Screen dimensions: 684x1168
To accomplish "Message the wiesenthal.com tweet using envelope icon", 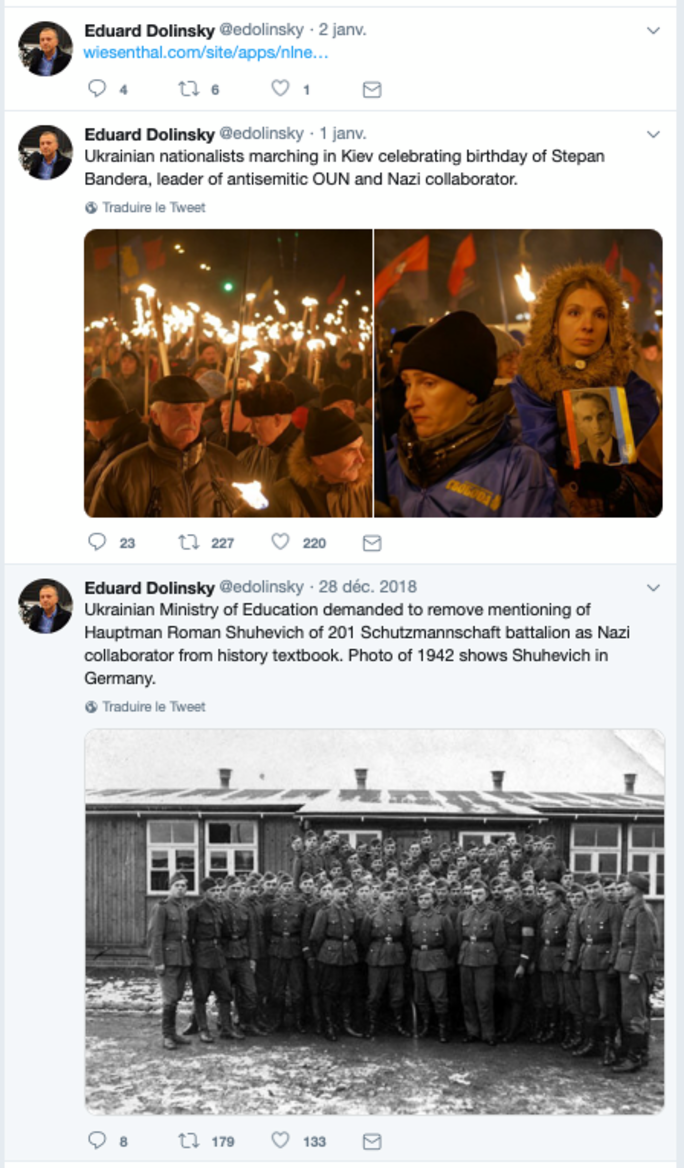I will (x=371, y=90).
